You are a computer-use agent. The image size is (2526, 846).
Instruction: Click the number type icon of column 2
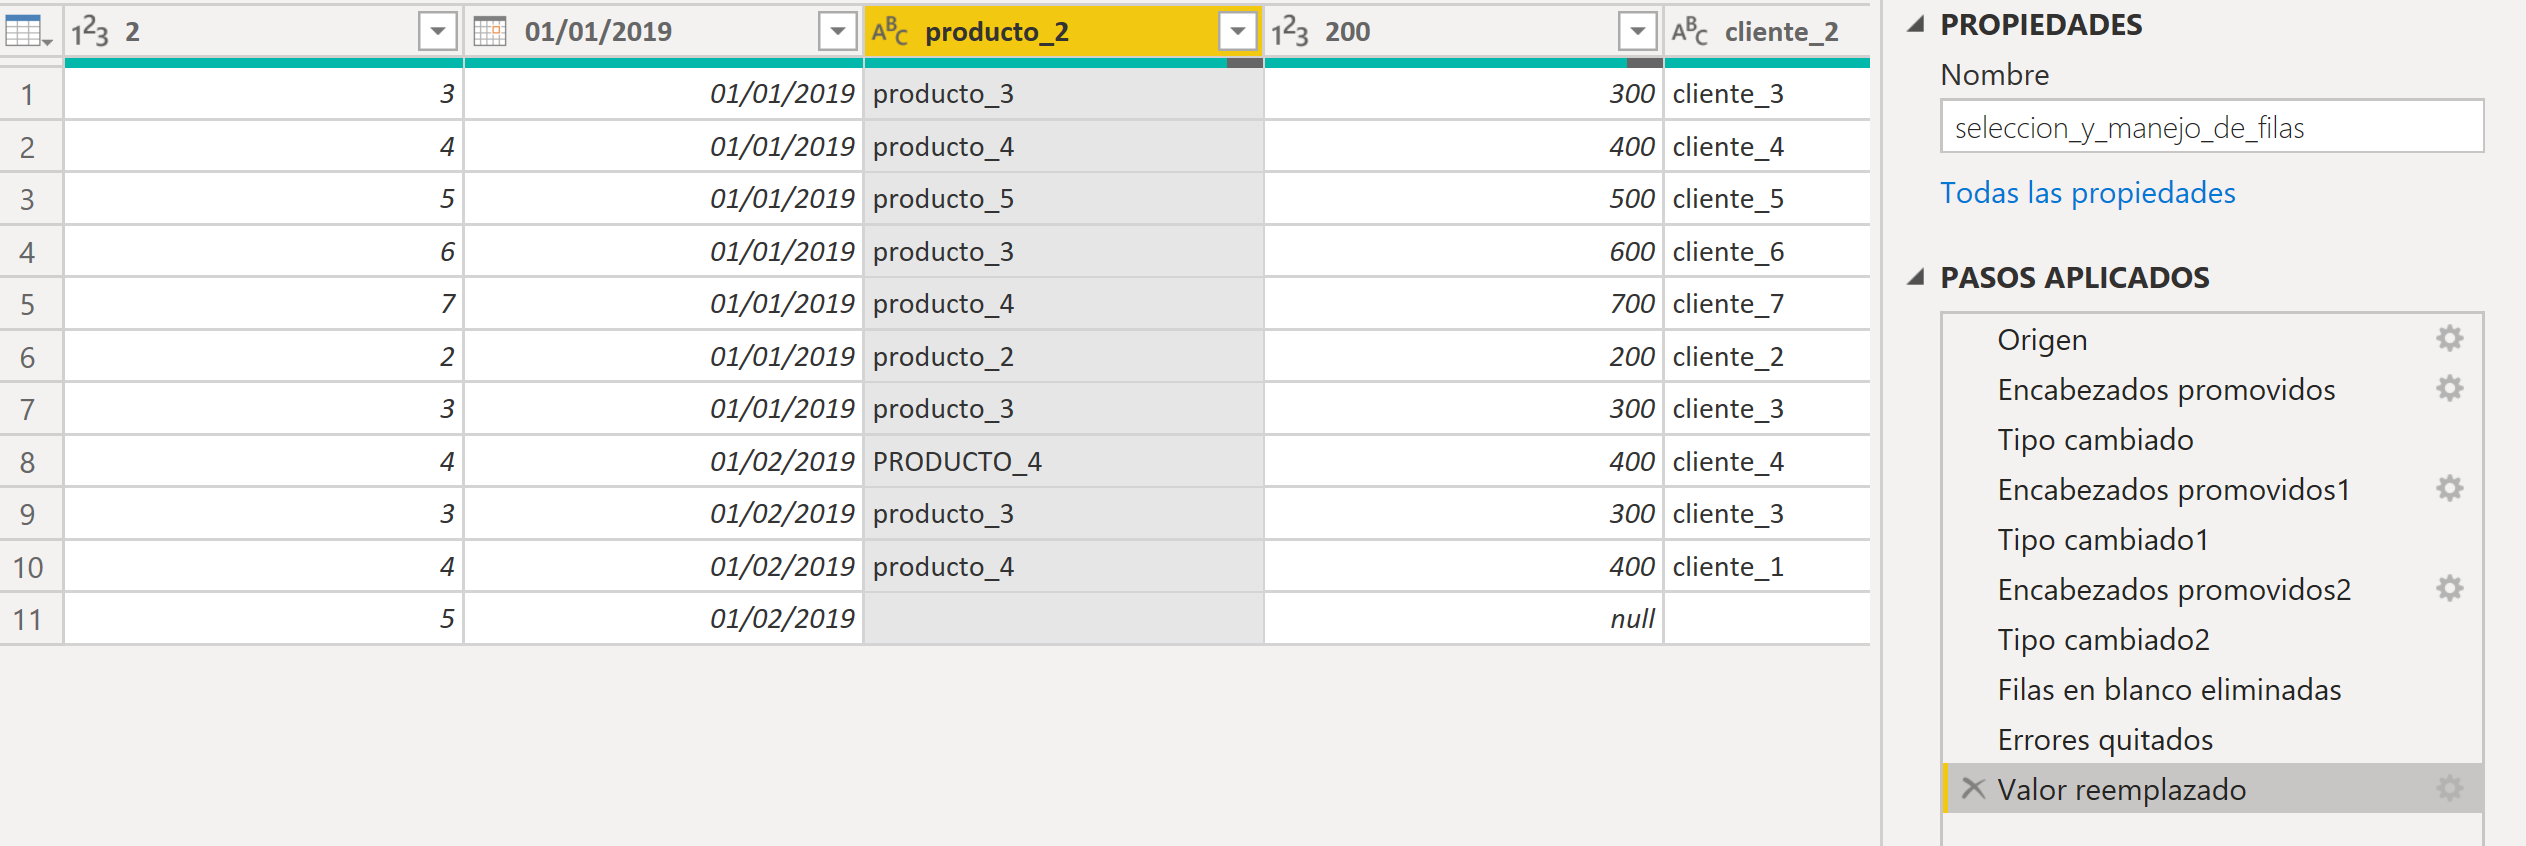pyautogui.click(x=90, y=32)
